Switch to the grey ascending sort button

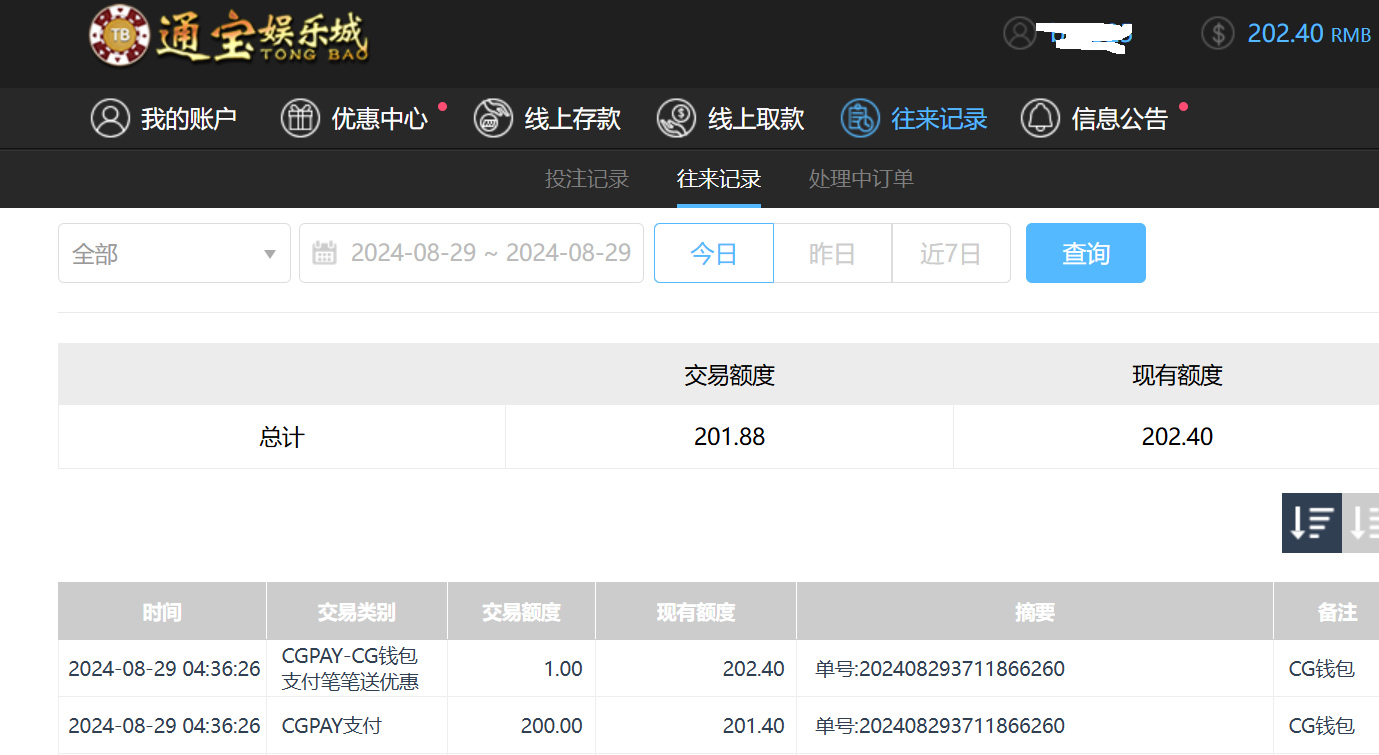tap(1362, 522)
